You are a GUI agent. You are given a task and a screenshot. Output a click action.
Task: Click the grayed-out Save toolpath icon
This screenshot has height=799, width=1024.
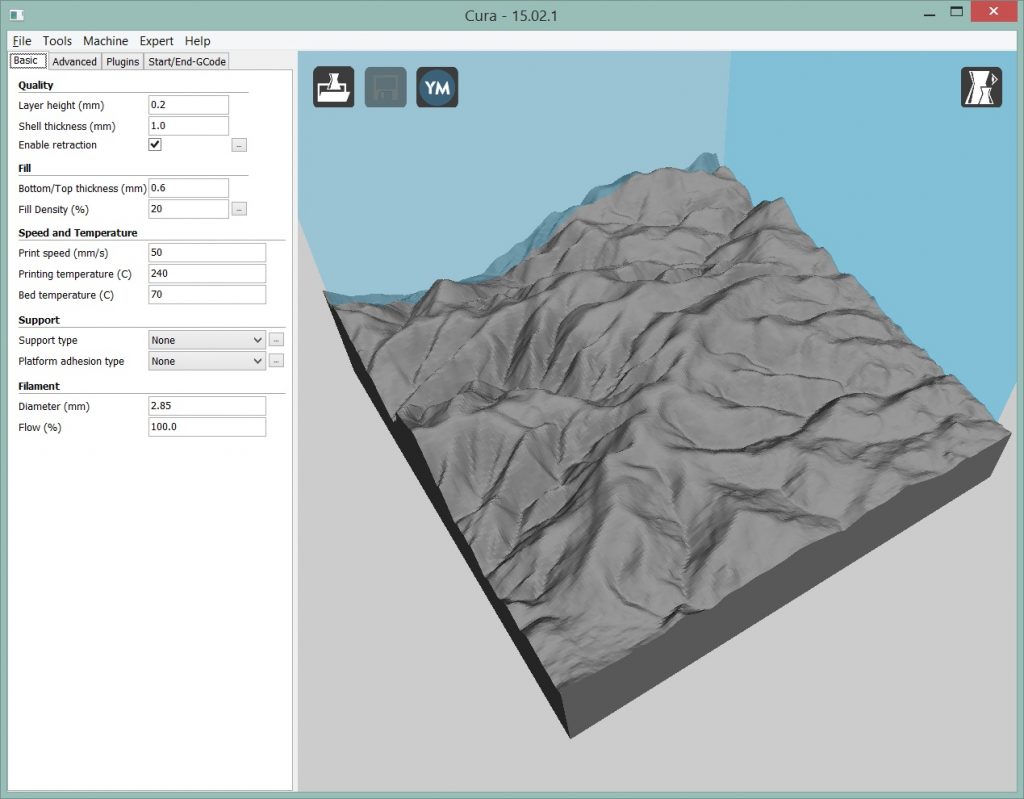pyautogui.click(x=385, y=88)
